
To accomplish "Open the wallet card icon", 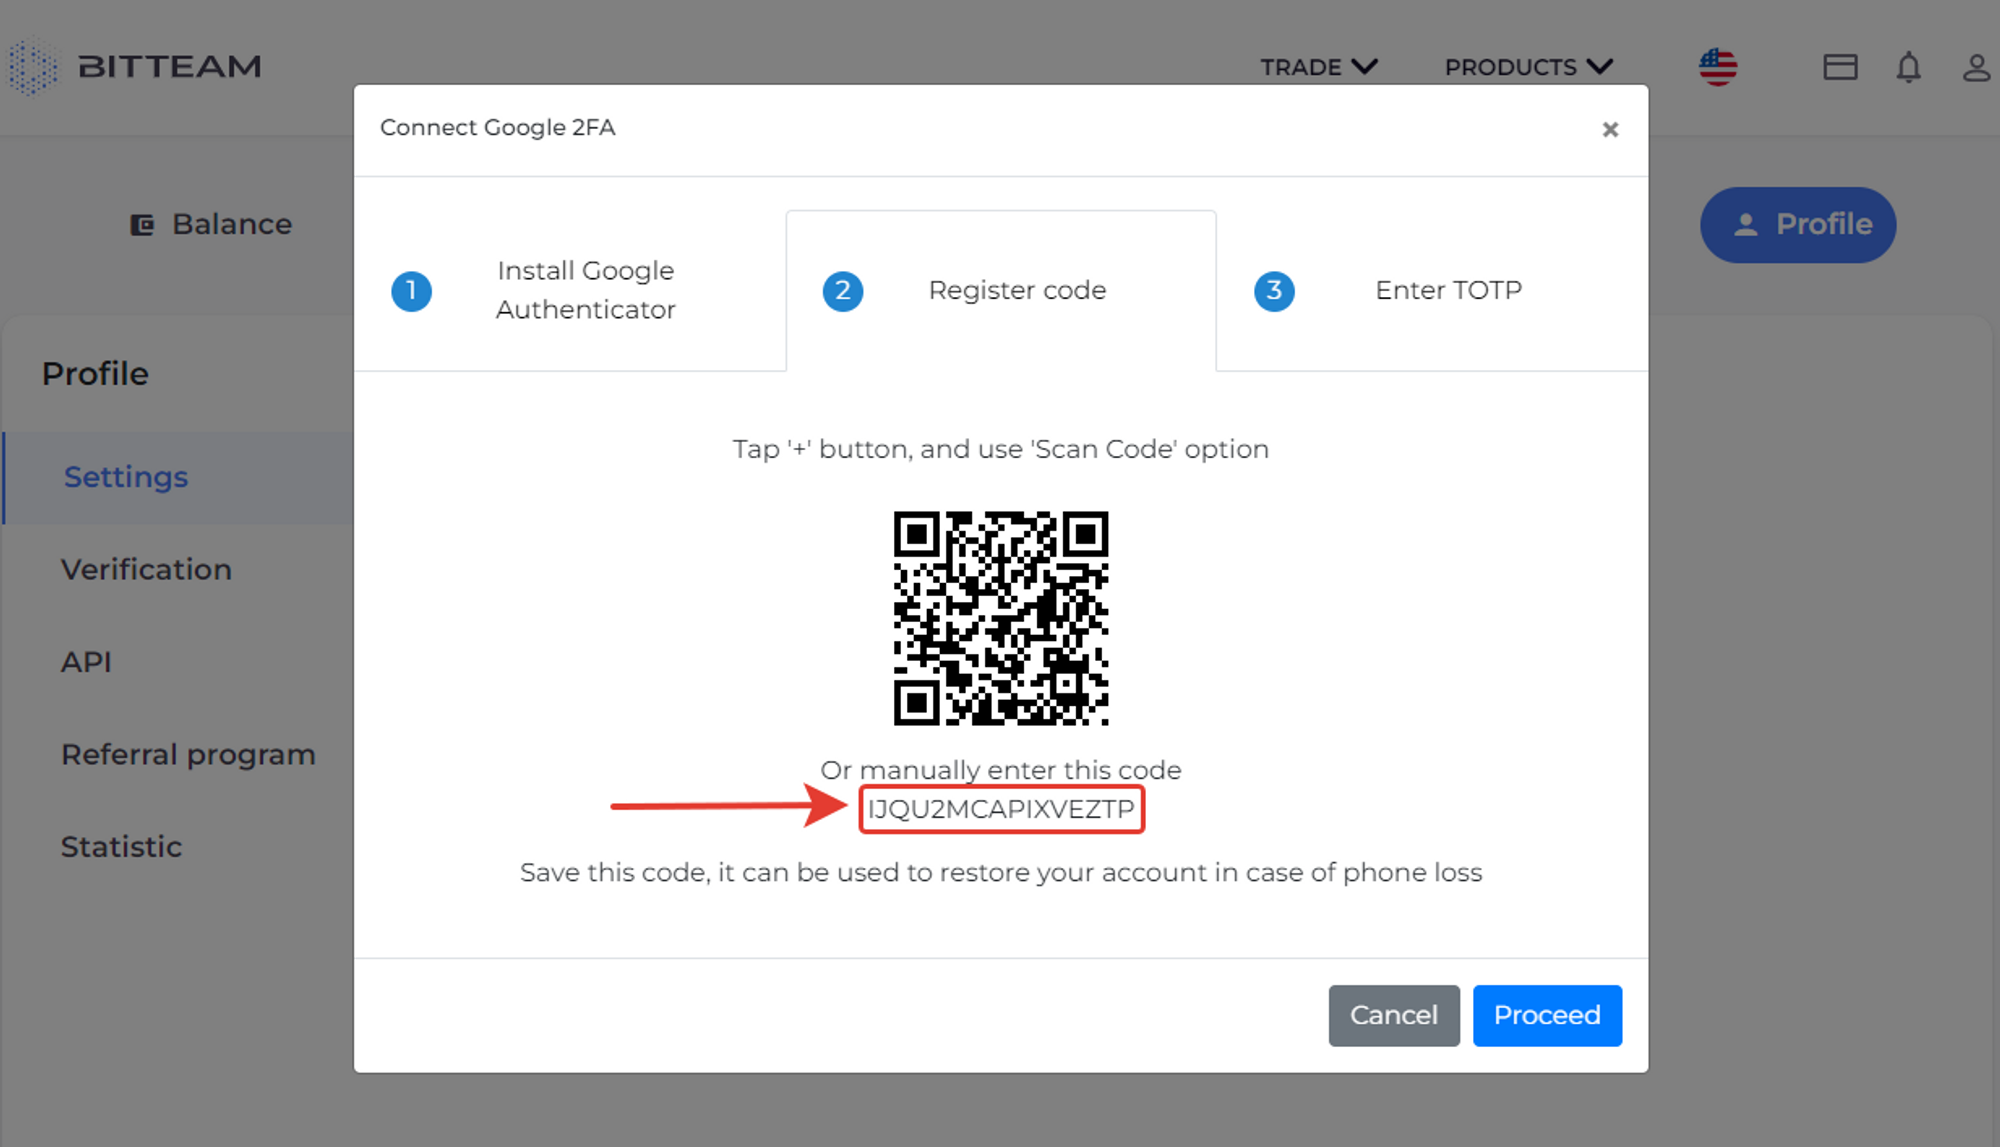I will click(1839, 67).
